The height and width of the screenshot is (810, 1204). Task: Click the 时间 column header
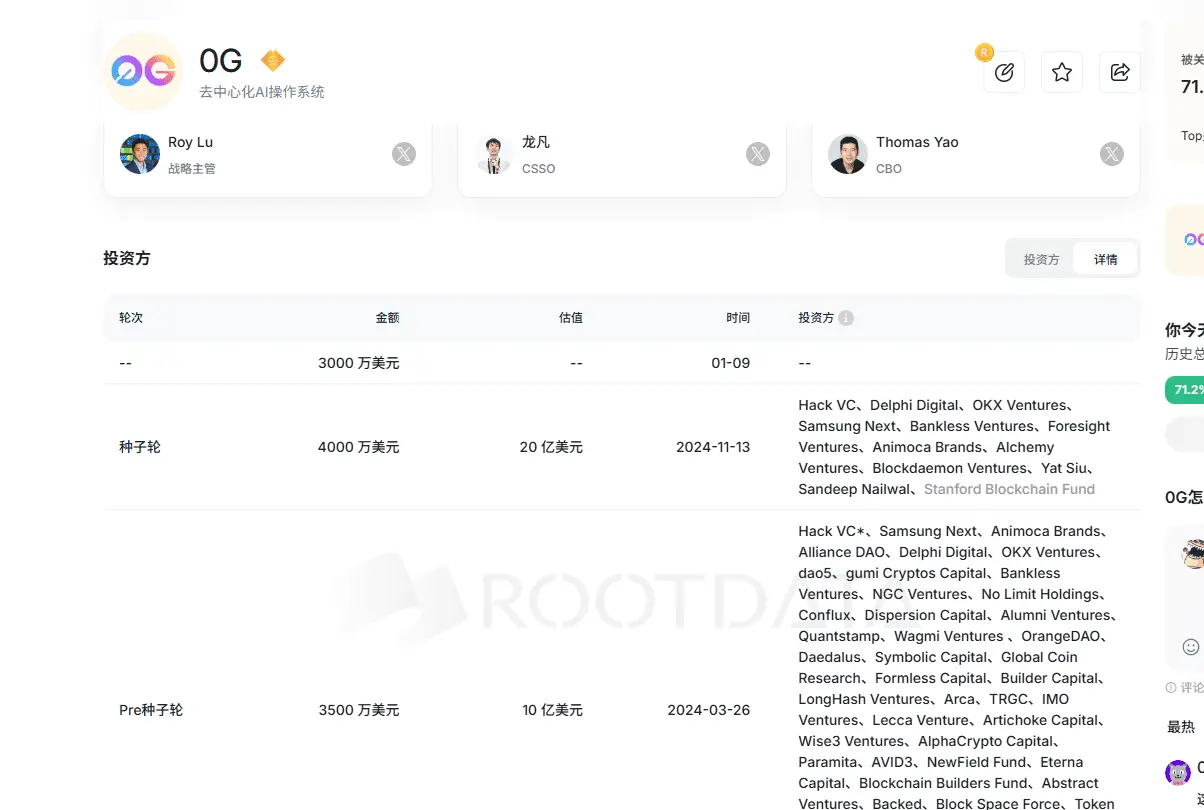click(x=738, y=318)
